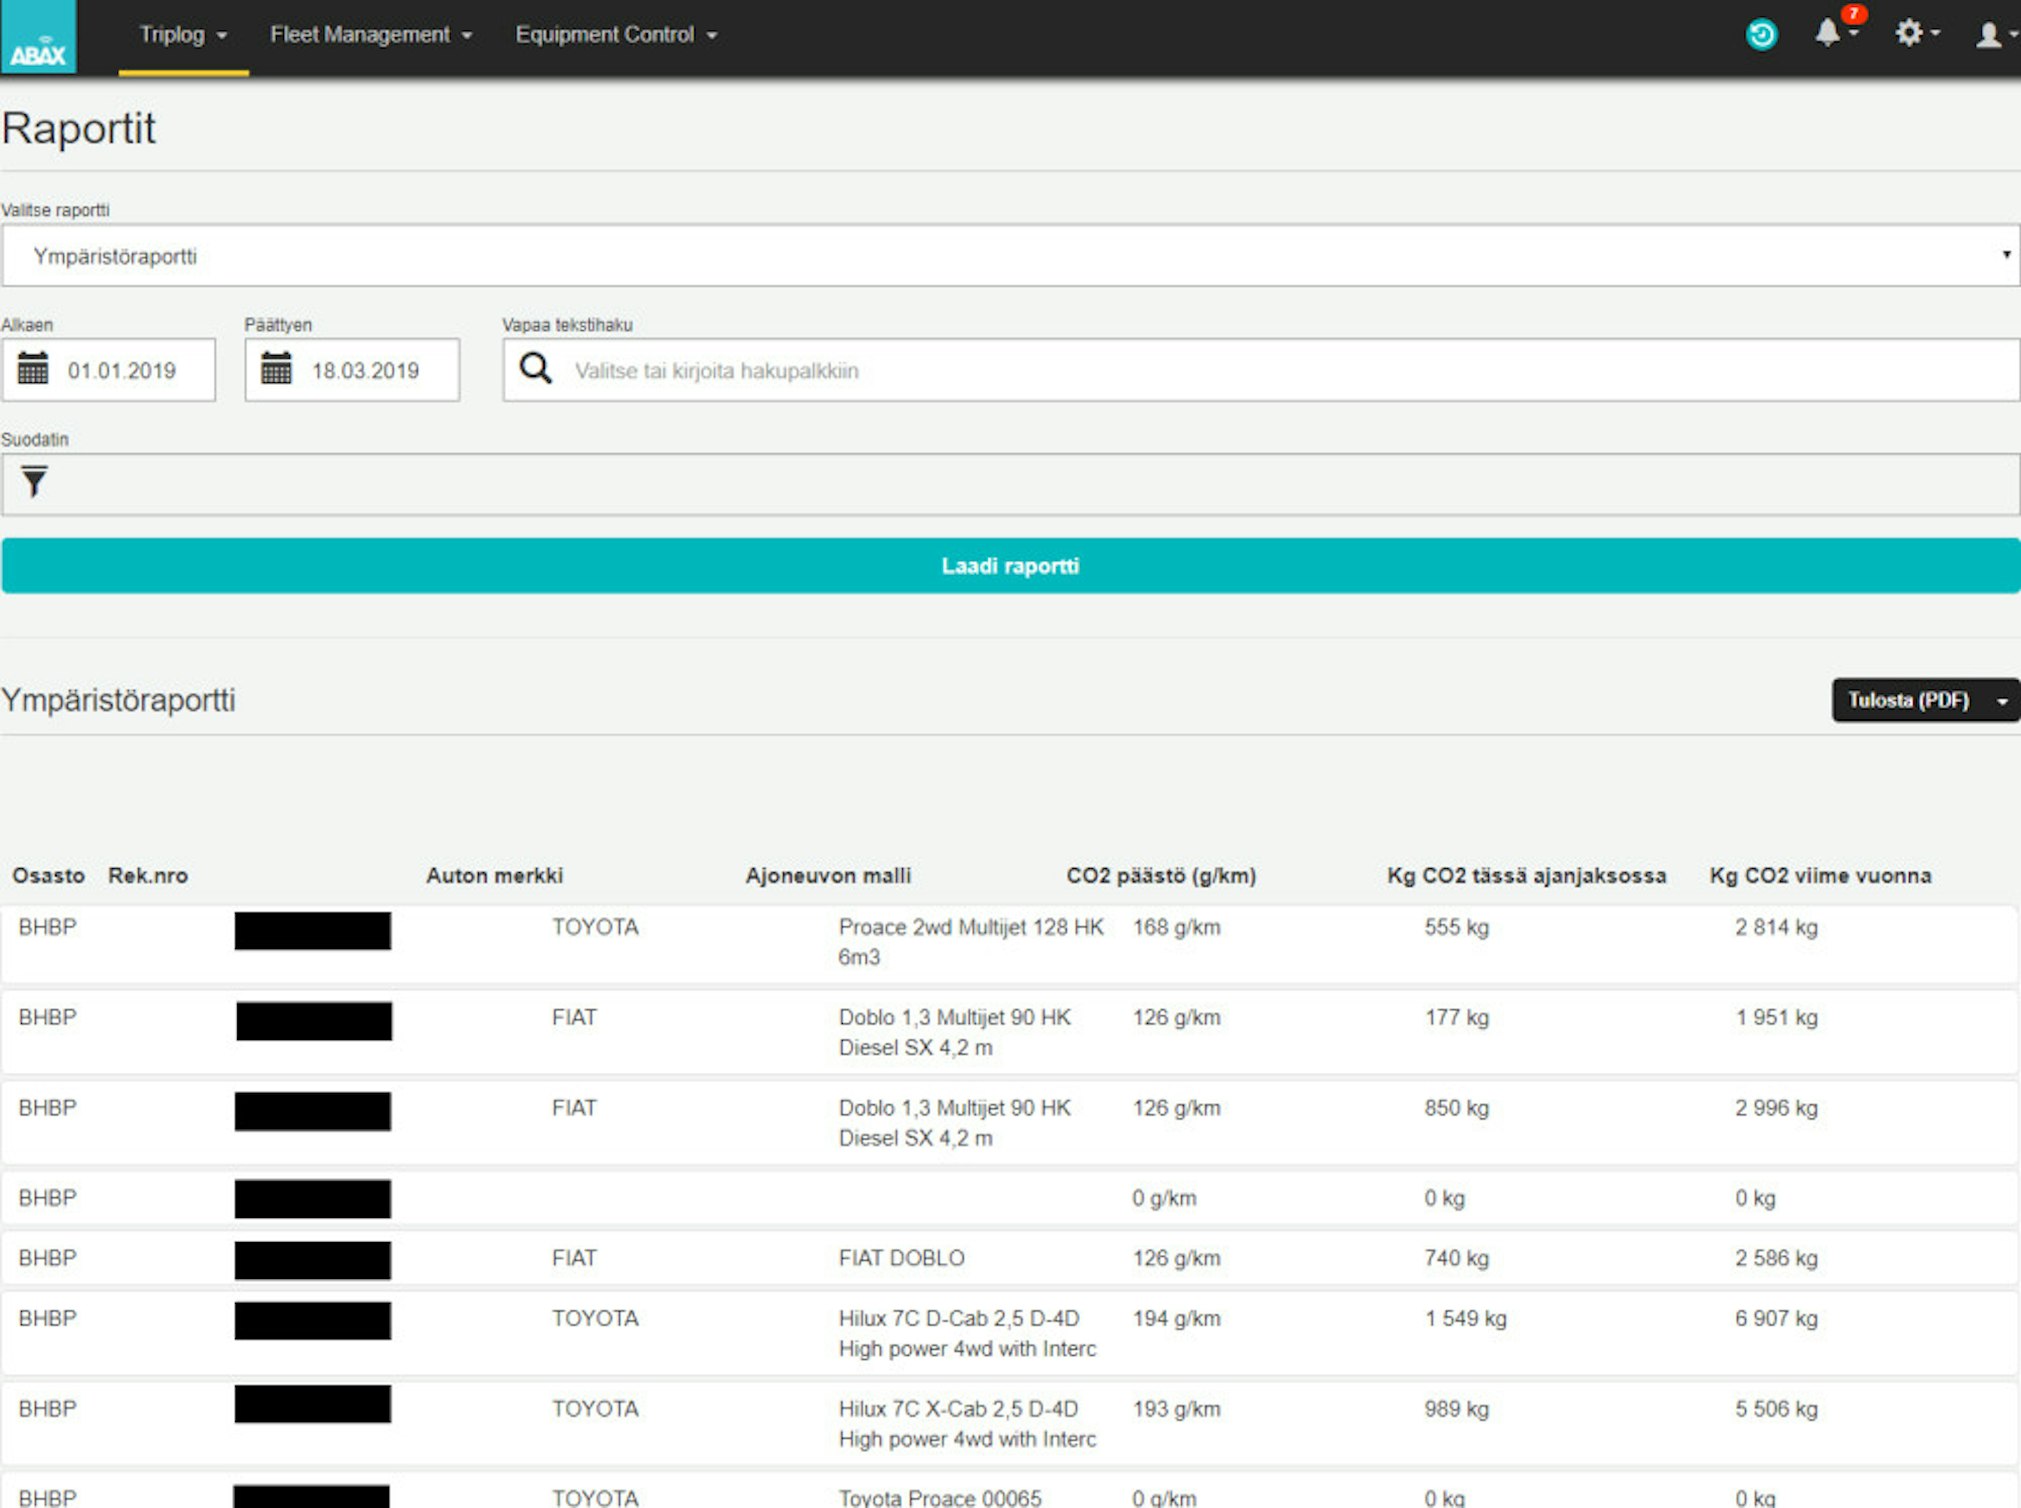Screen dimensions: 2021x1508
Task: Click the Päättyen date field 18.03.2019
Action: point(352,370)
